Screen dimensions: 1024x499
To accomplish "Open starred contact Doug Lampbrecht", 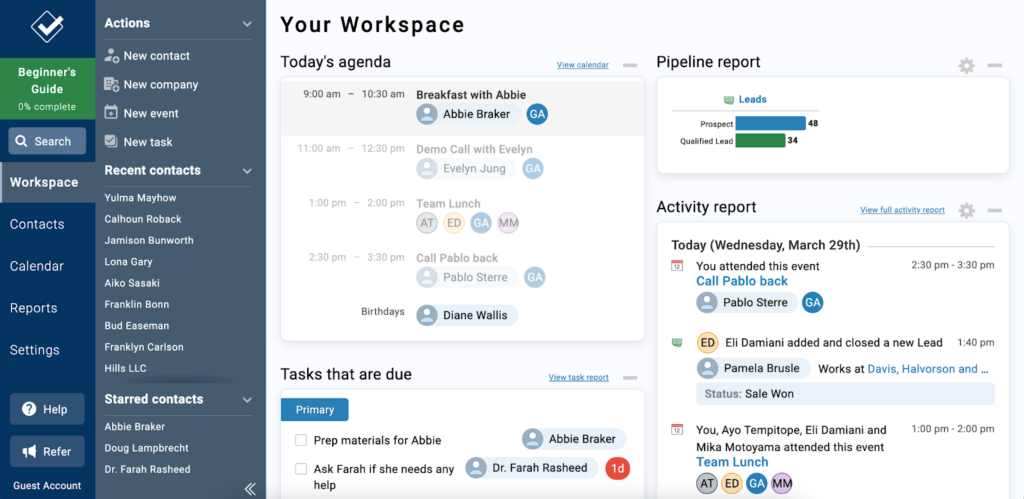I will point(147,448).
